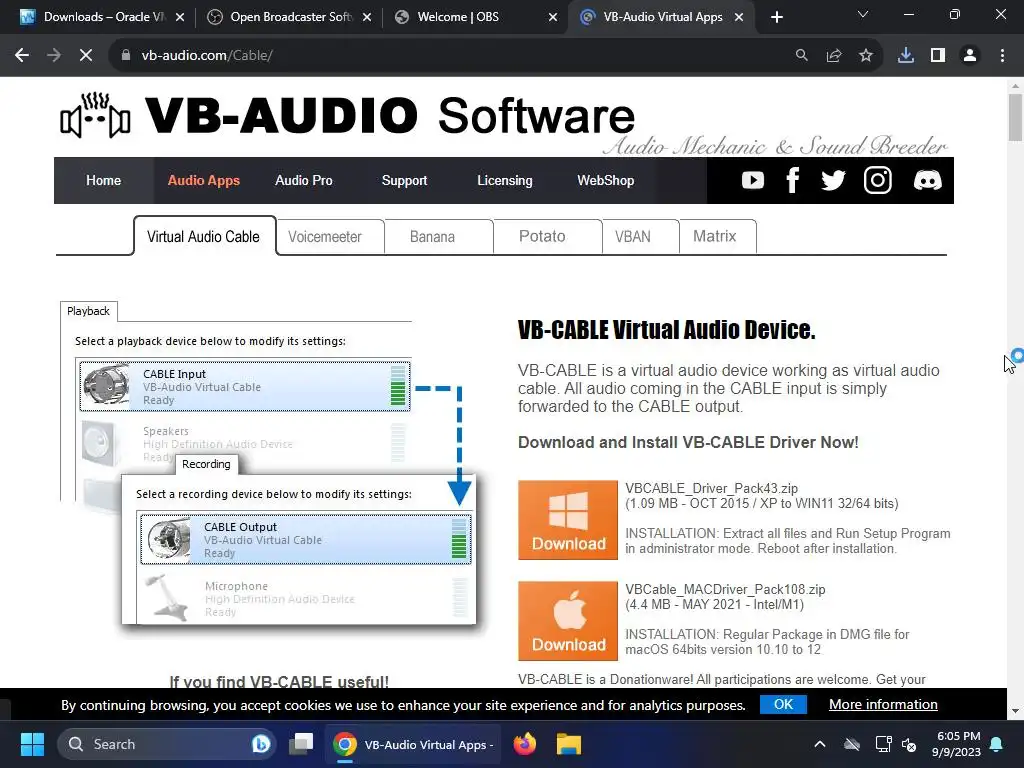The width and height of the screenshot is (1024, 768).
Task: Bookmark this tab with star icon
Action: (866, 56)
